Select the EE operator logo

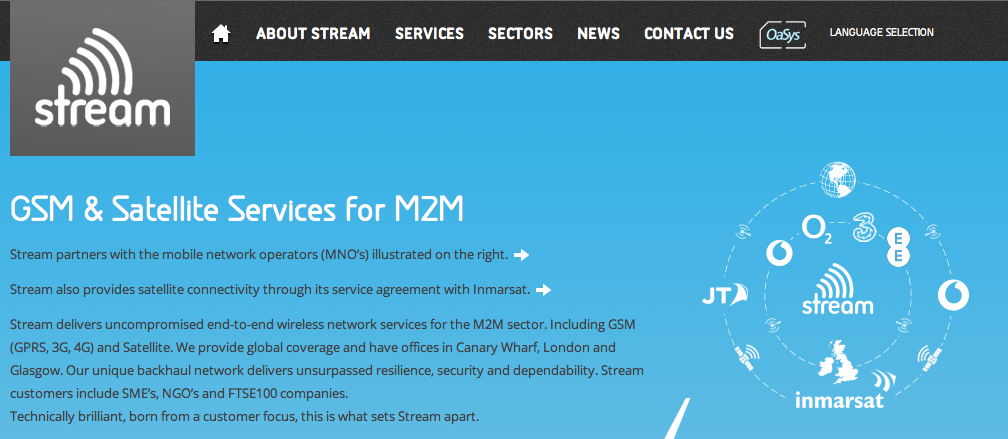pyautogui.click(x=899, y=246)
